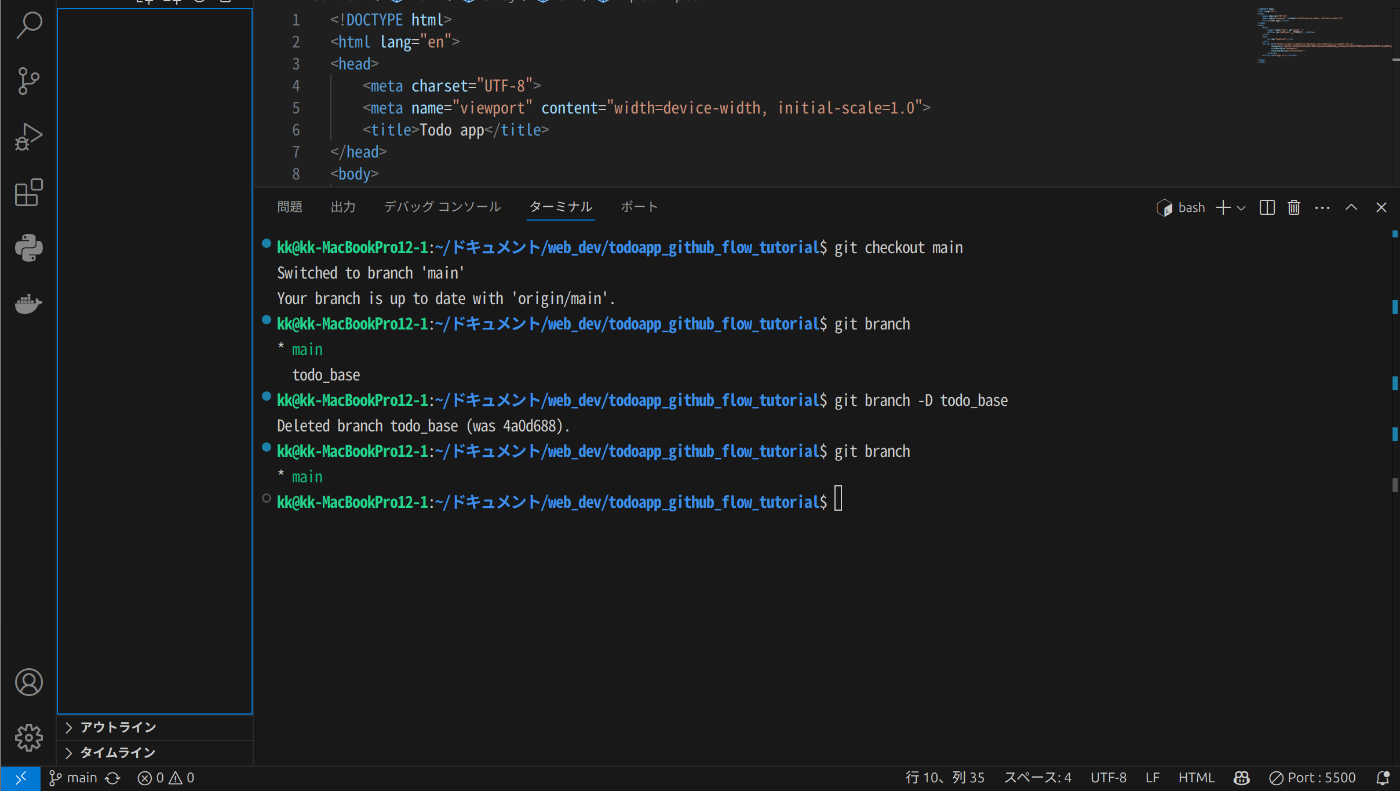This screenshot has width=1400, height=791.
Task: Switch to the ポート panel tab
Action: pos(639,207)
